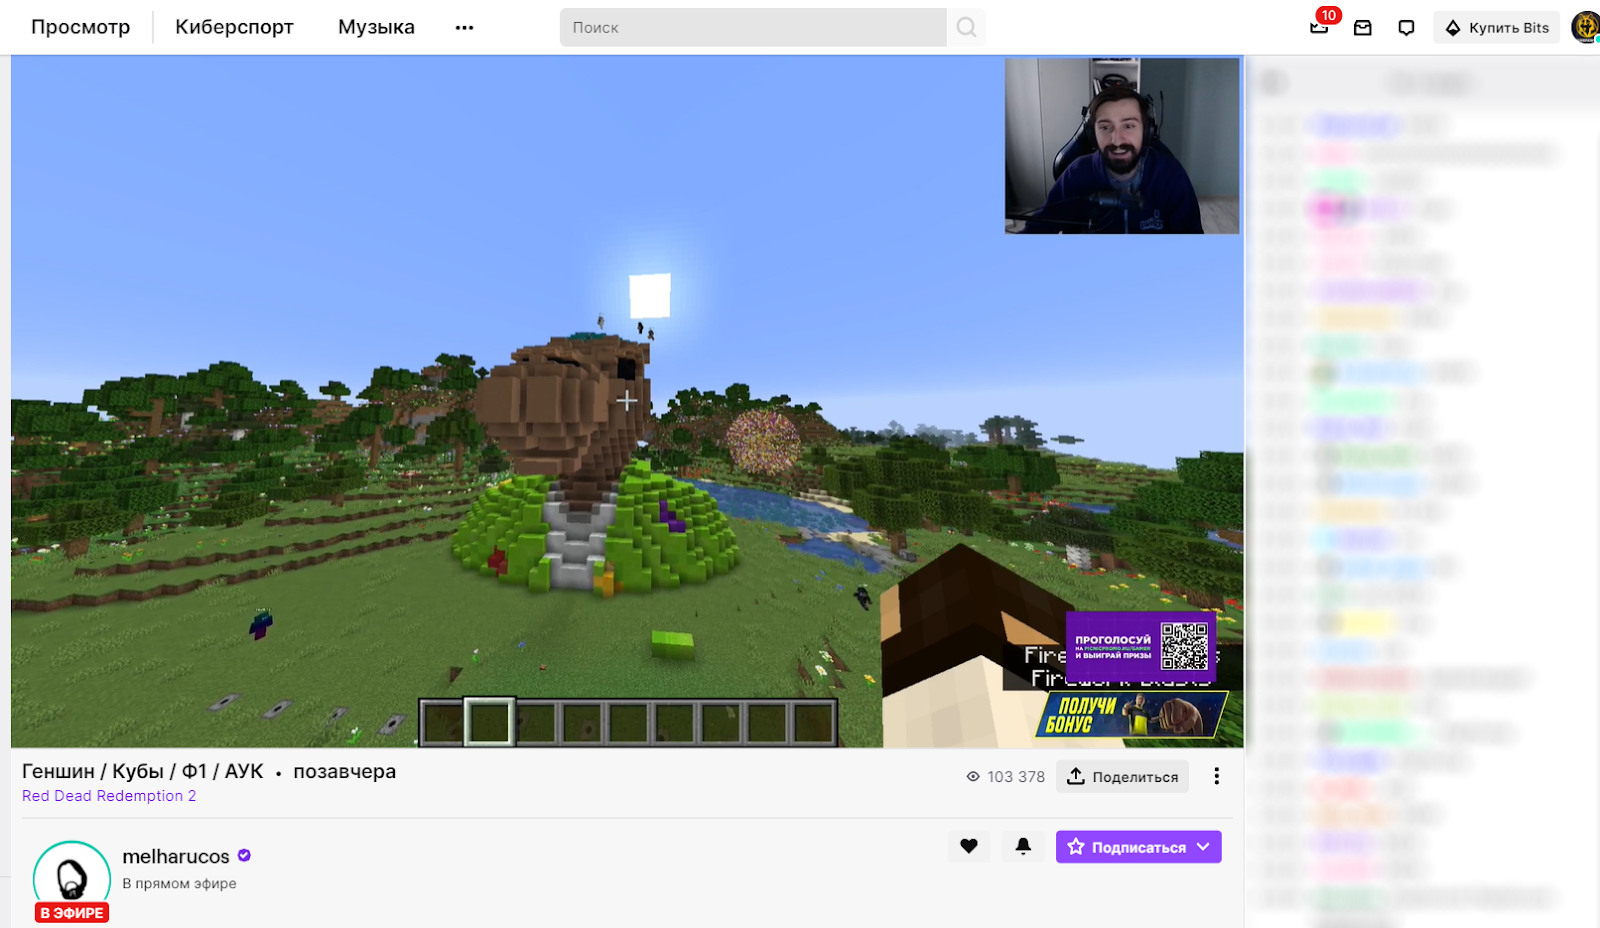
Task: Expand the Подписаться dropdown chevron
Action: tap(1203, 847)
